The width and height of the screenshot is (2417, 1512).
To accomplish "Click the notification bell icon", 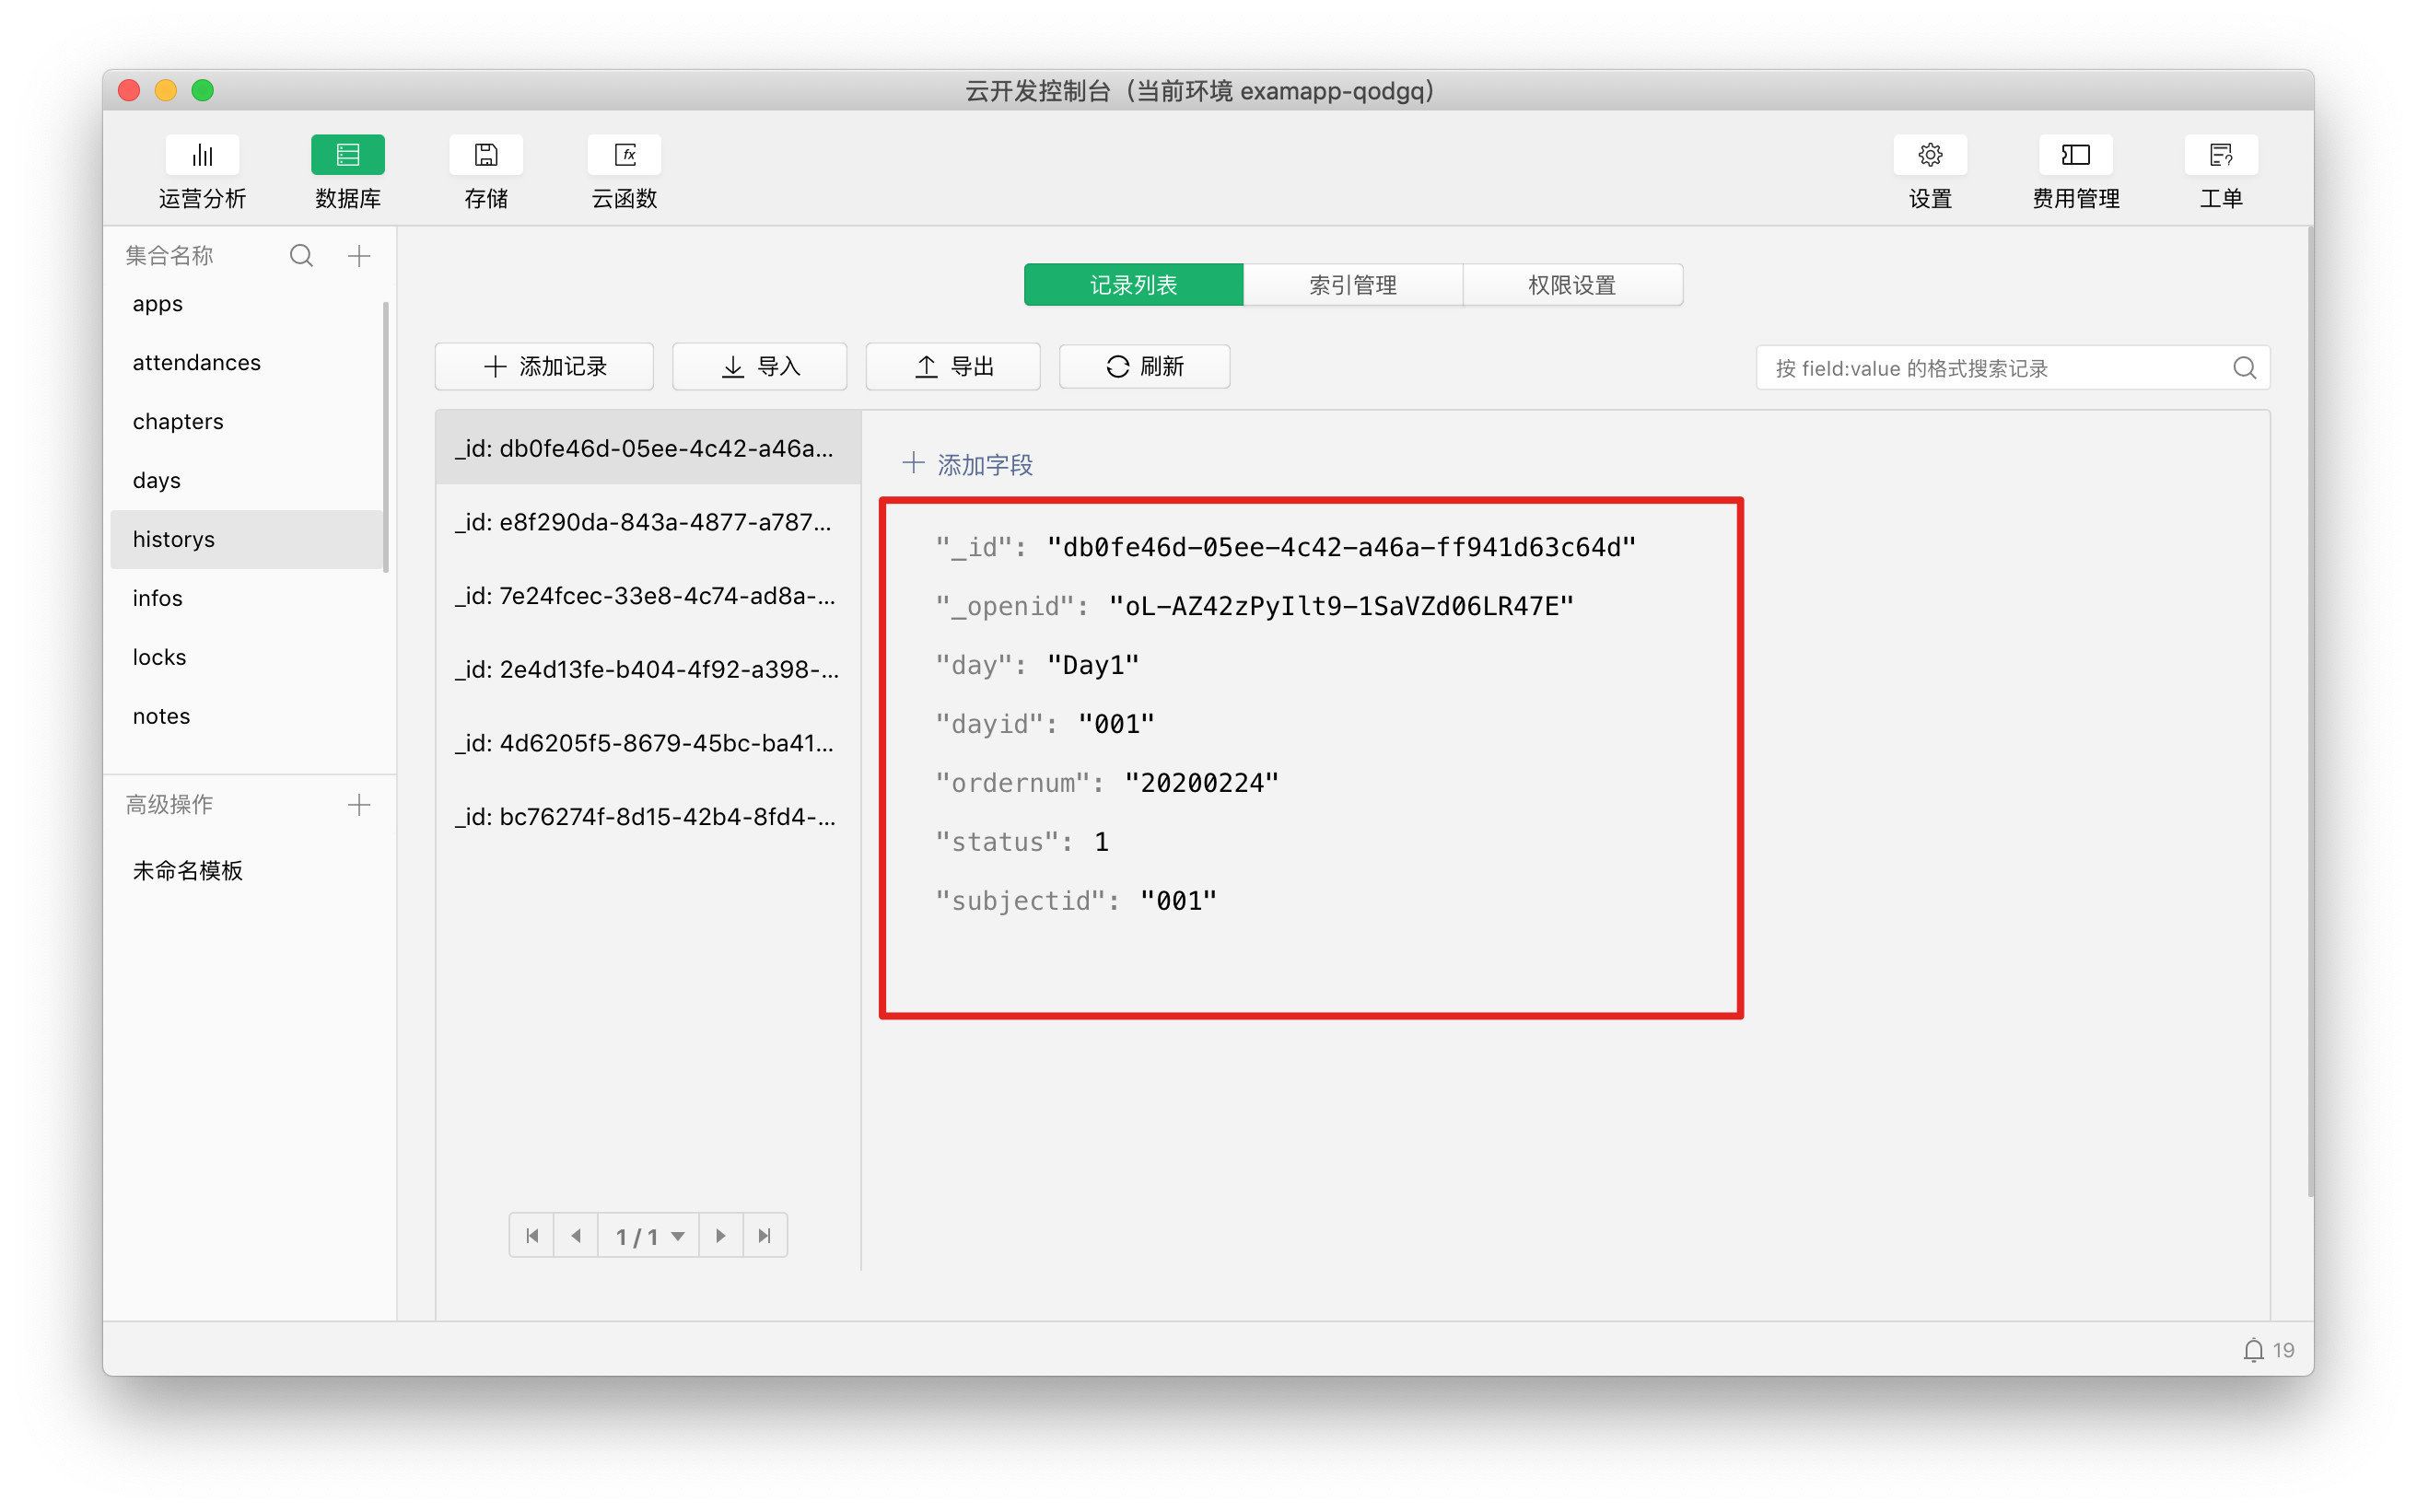I will [x=2252, y=1350].
